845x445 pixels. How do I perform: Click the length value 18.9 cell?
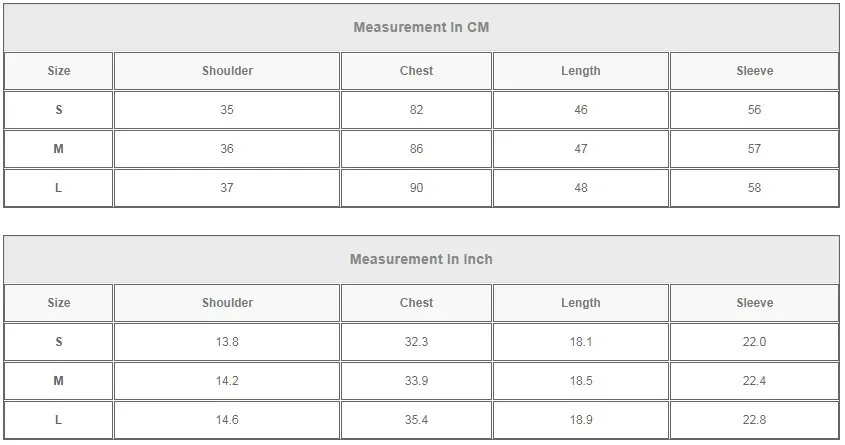click(580, 420)
